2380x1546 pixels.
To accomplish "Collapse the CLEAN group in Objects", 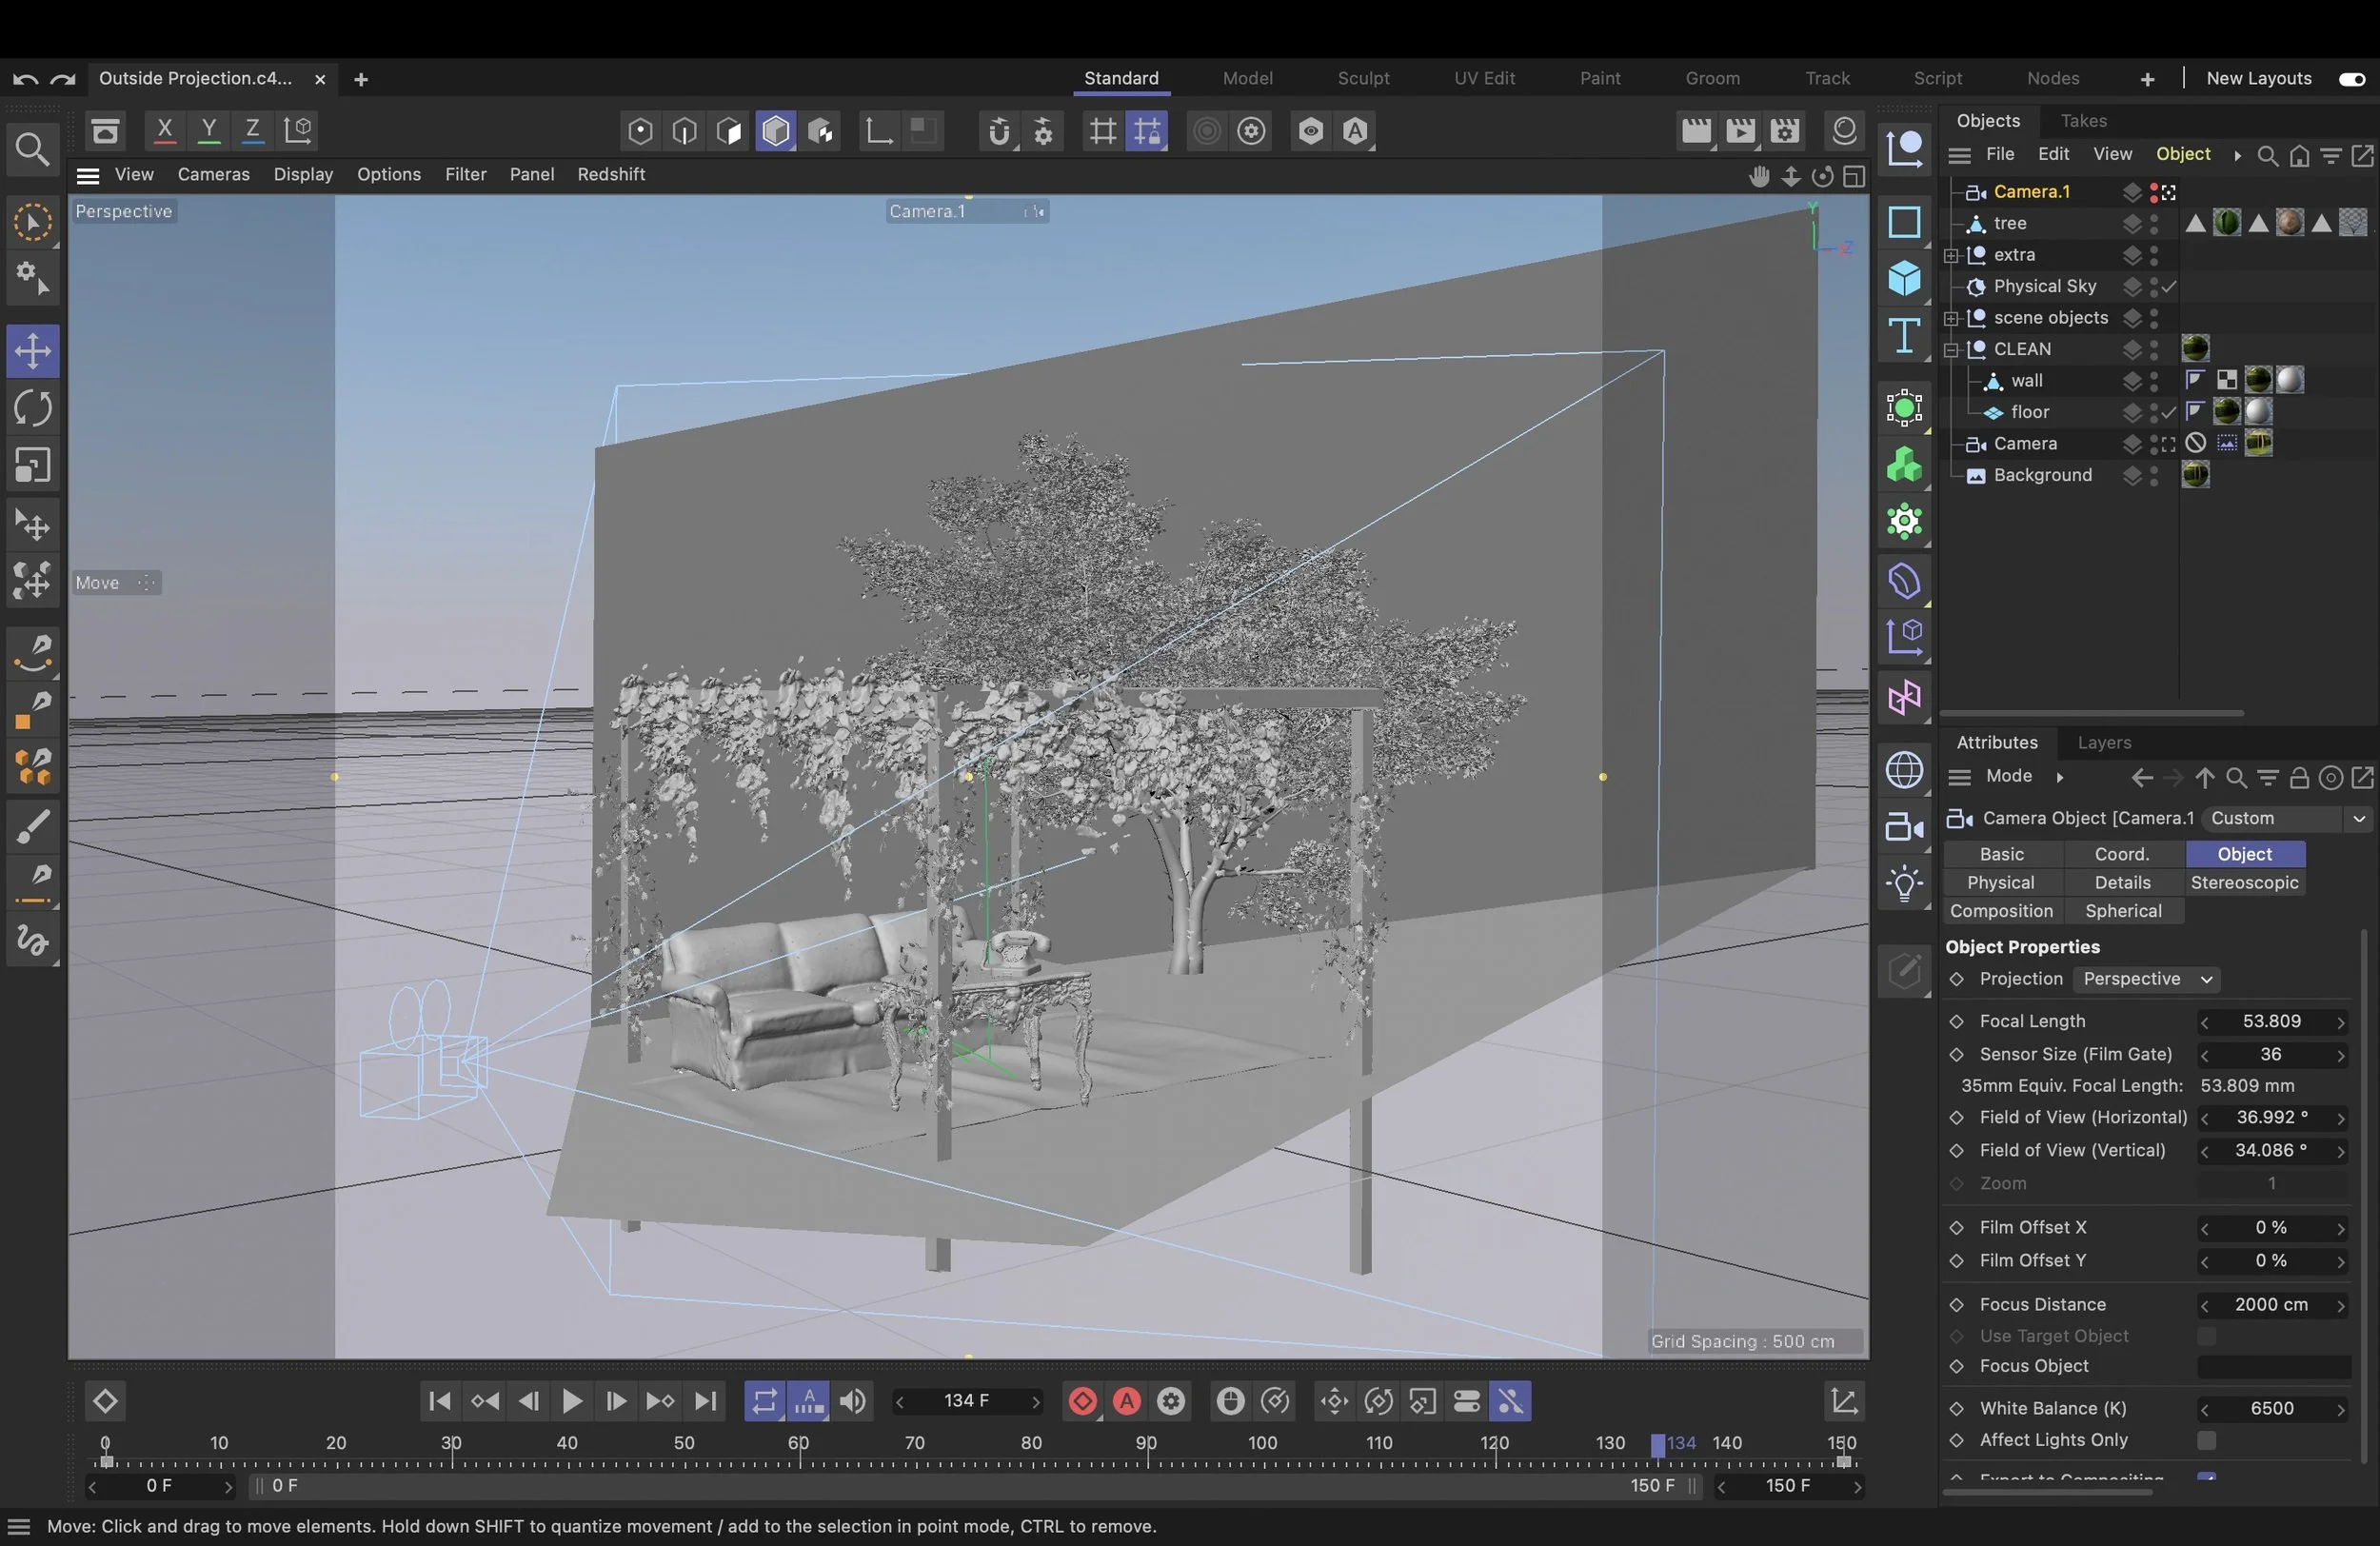I will [1951, 349].
